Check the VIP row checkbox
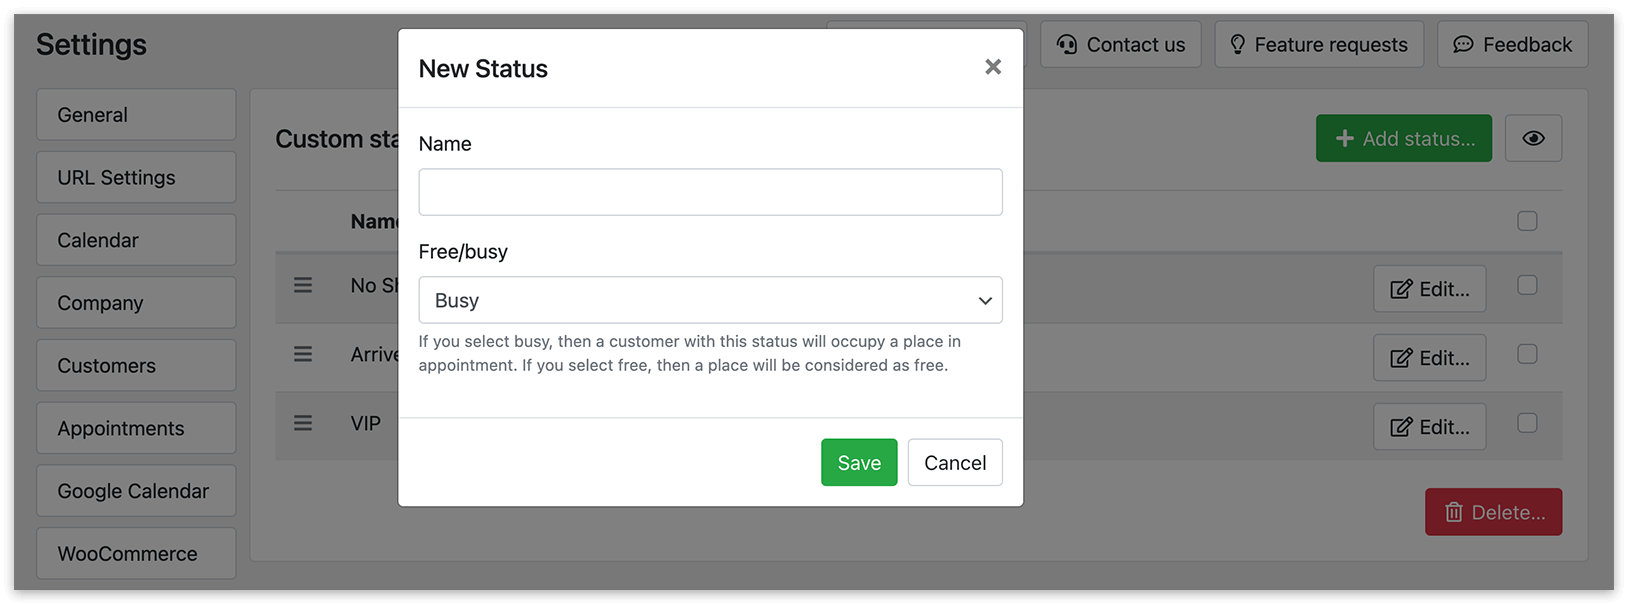 point(1527,423)
